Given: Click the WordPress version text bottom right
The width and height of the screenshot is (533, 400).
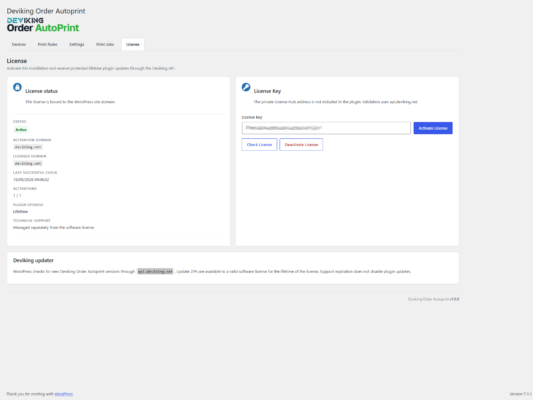Looking at the screenshot, I should tap(520, 394).
